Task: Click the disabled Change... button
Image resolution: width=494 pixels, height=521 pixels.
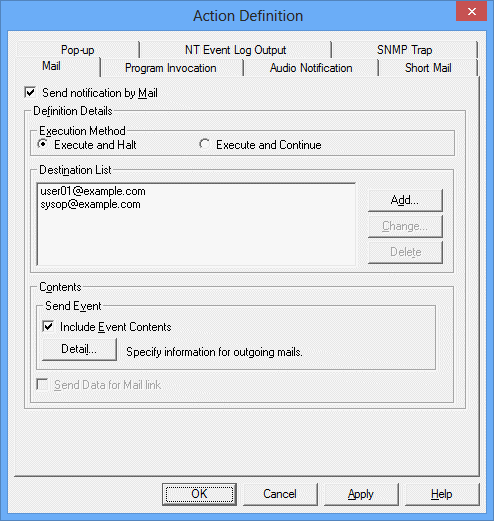Action: (405, 226)
